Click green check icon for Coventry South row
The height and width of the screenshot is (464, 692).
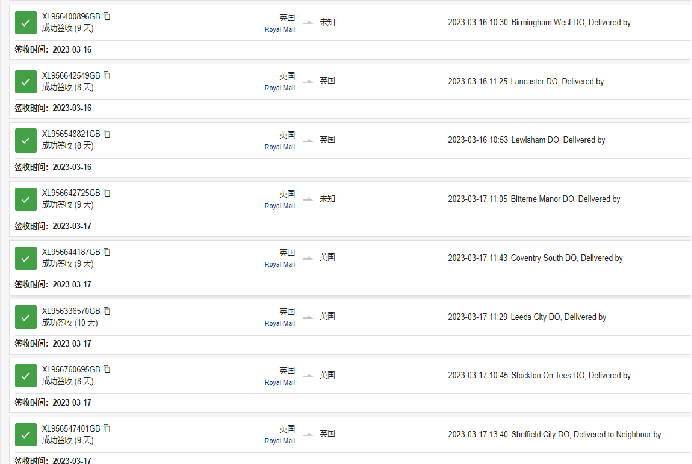[x=26, y=258]
